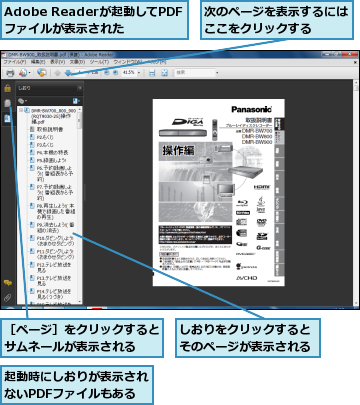
Task: Click the zoom out minus button
Action: [x=107, y=73]
